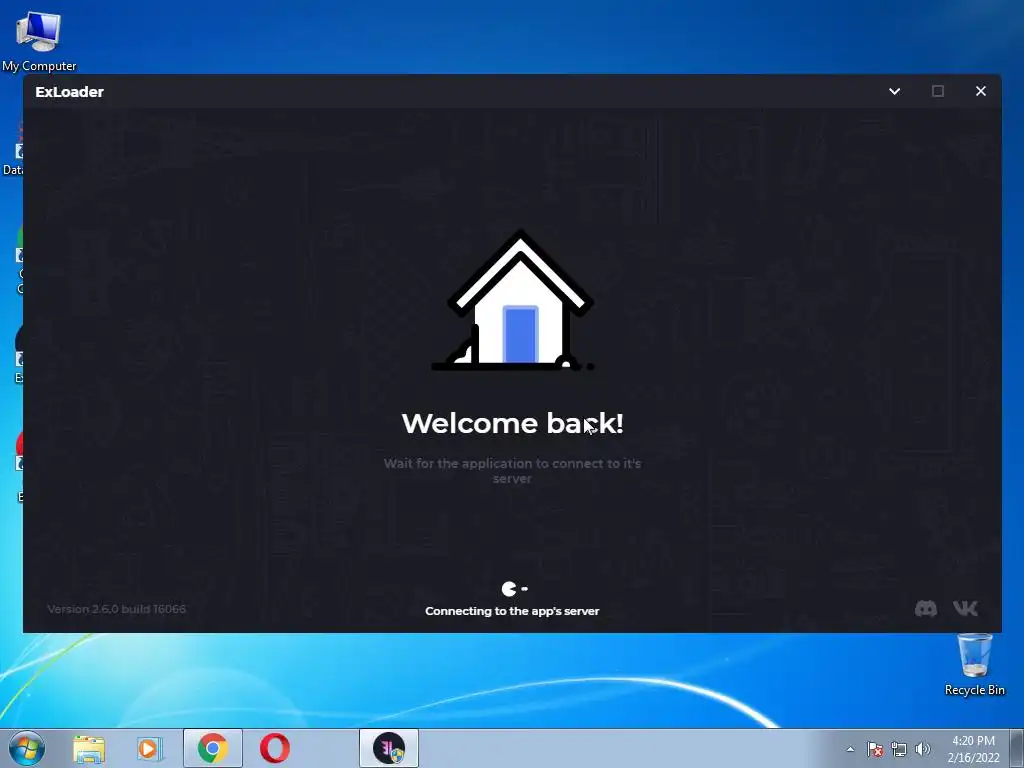Open the Recycle Bin on desktop
Screen dimensions: 1024x768
click(974, 664)
